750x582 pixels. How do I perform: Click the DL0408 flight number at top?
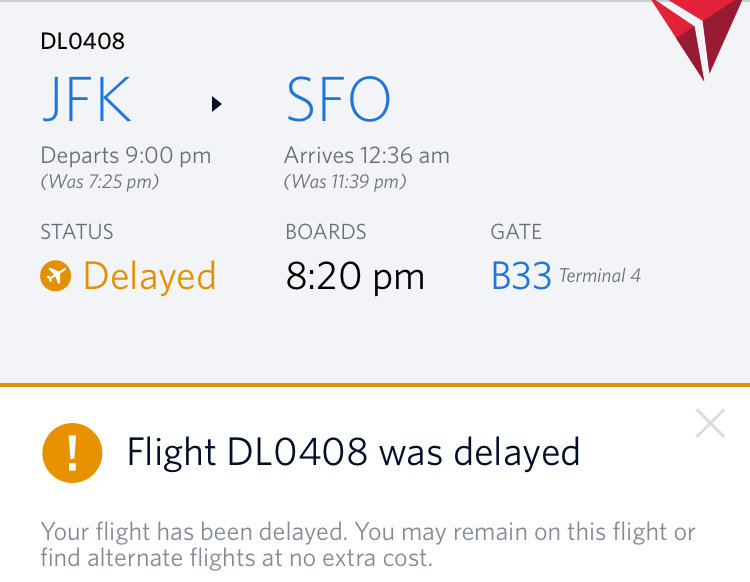pos(82,41)
